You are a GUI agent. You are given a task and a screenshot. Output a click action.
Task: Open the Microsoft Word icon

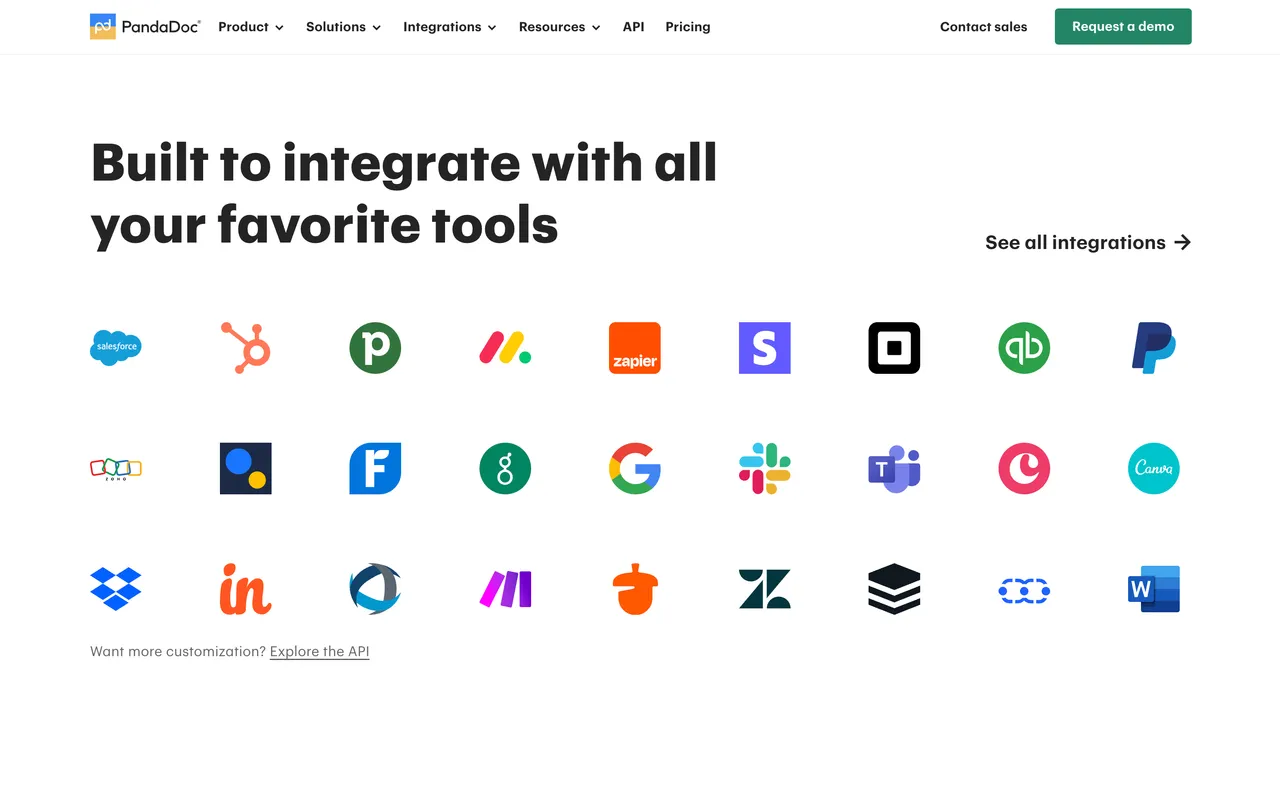click(x=1153, y=589)
